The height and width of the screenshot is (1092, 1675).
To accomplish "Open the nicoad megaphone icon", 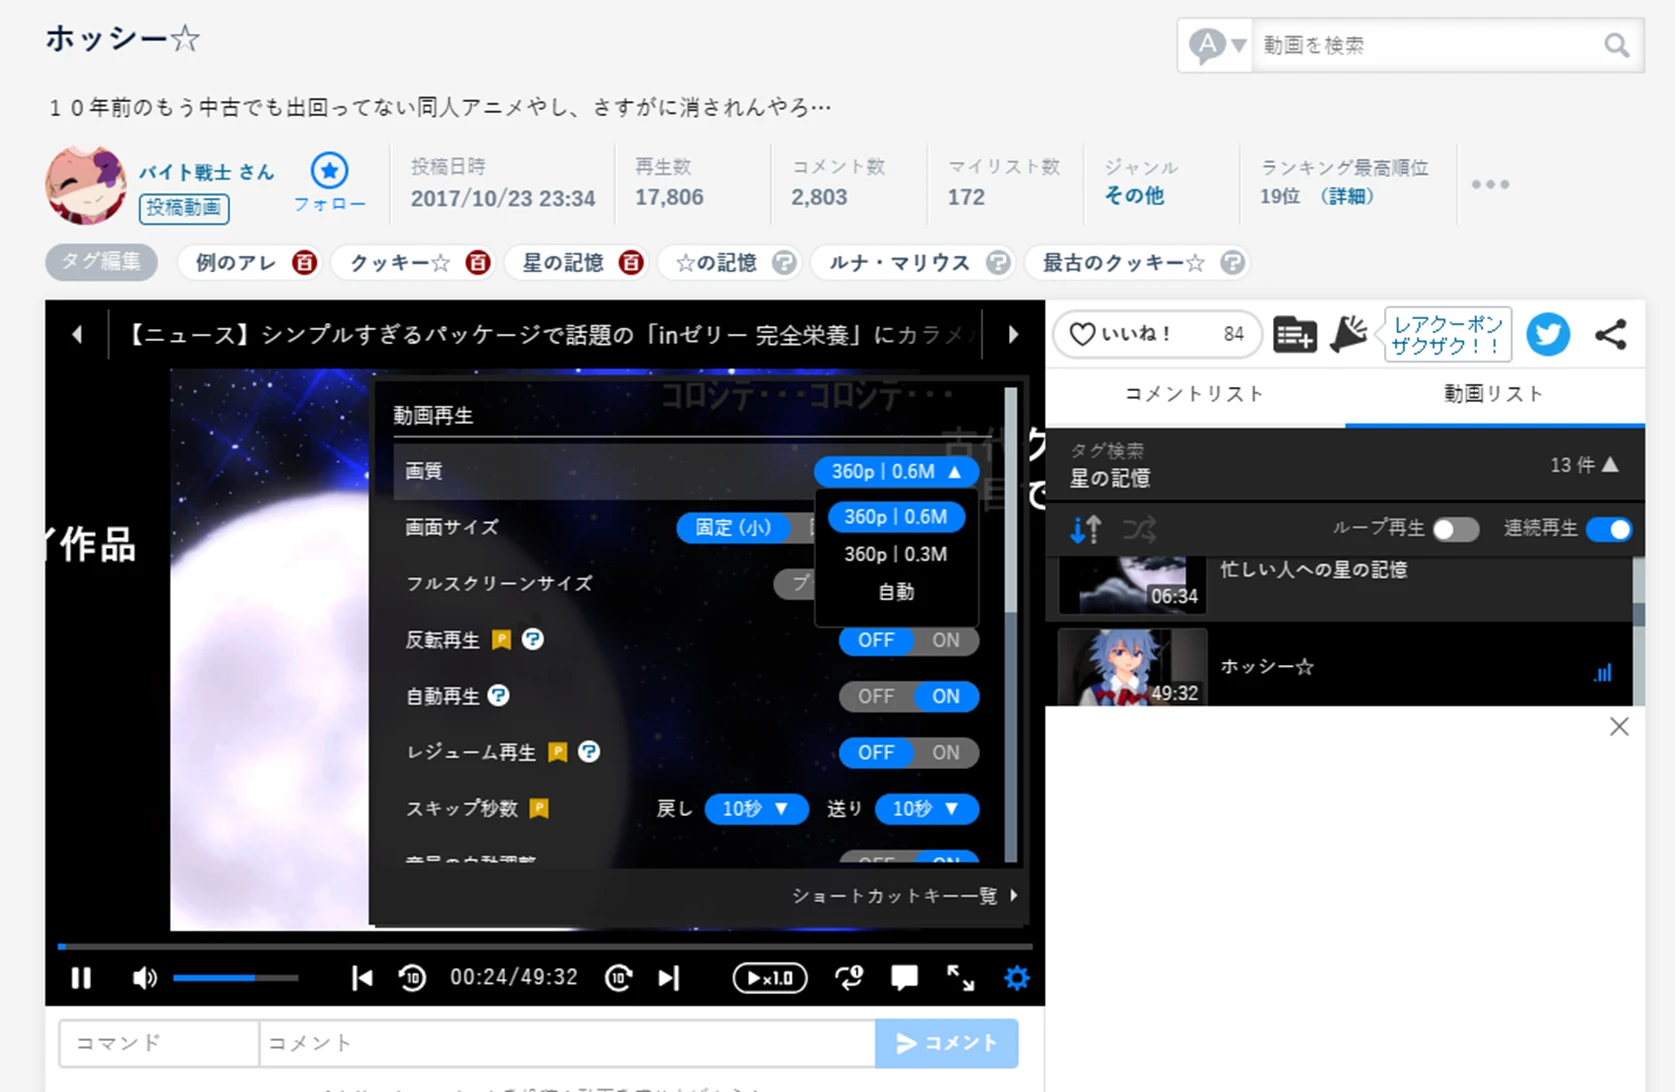I will click(1348, 334).
